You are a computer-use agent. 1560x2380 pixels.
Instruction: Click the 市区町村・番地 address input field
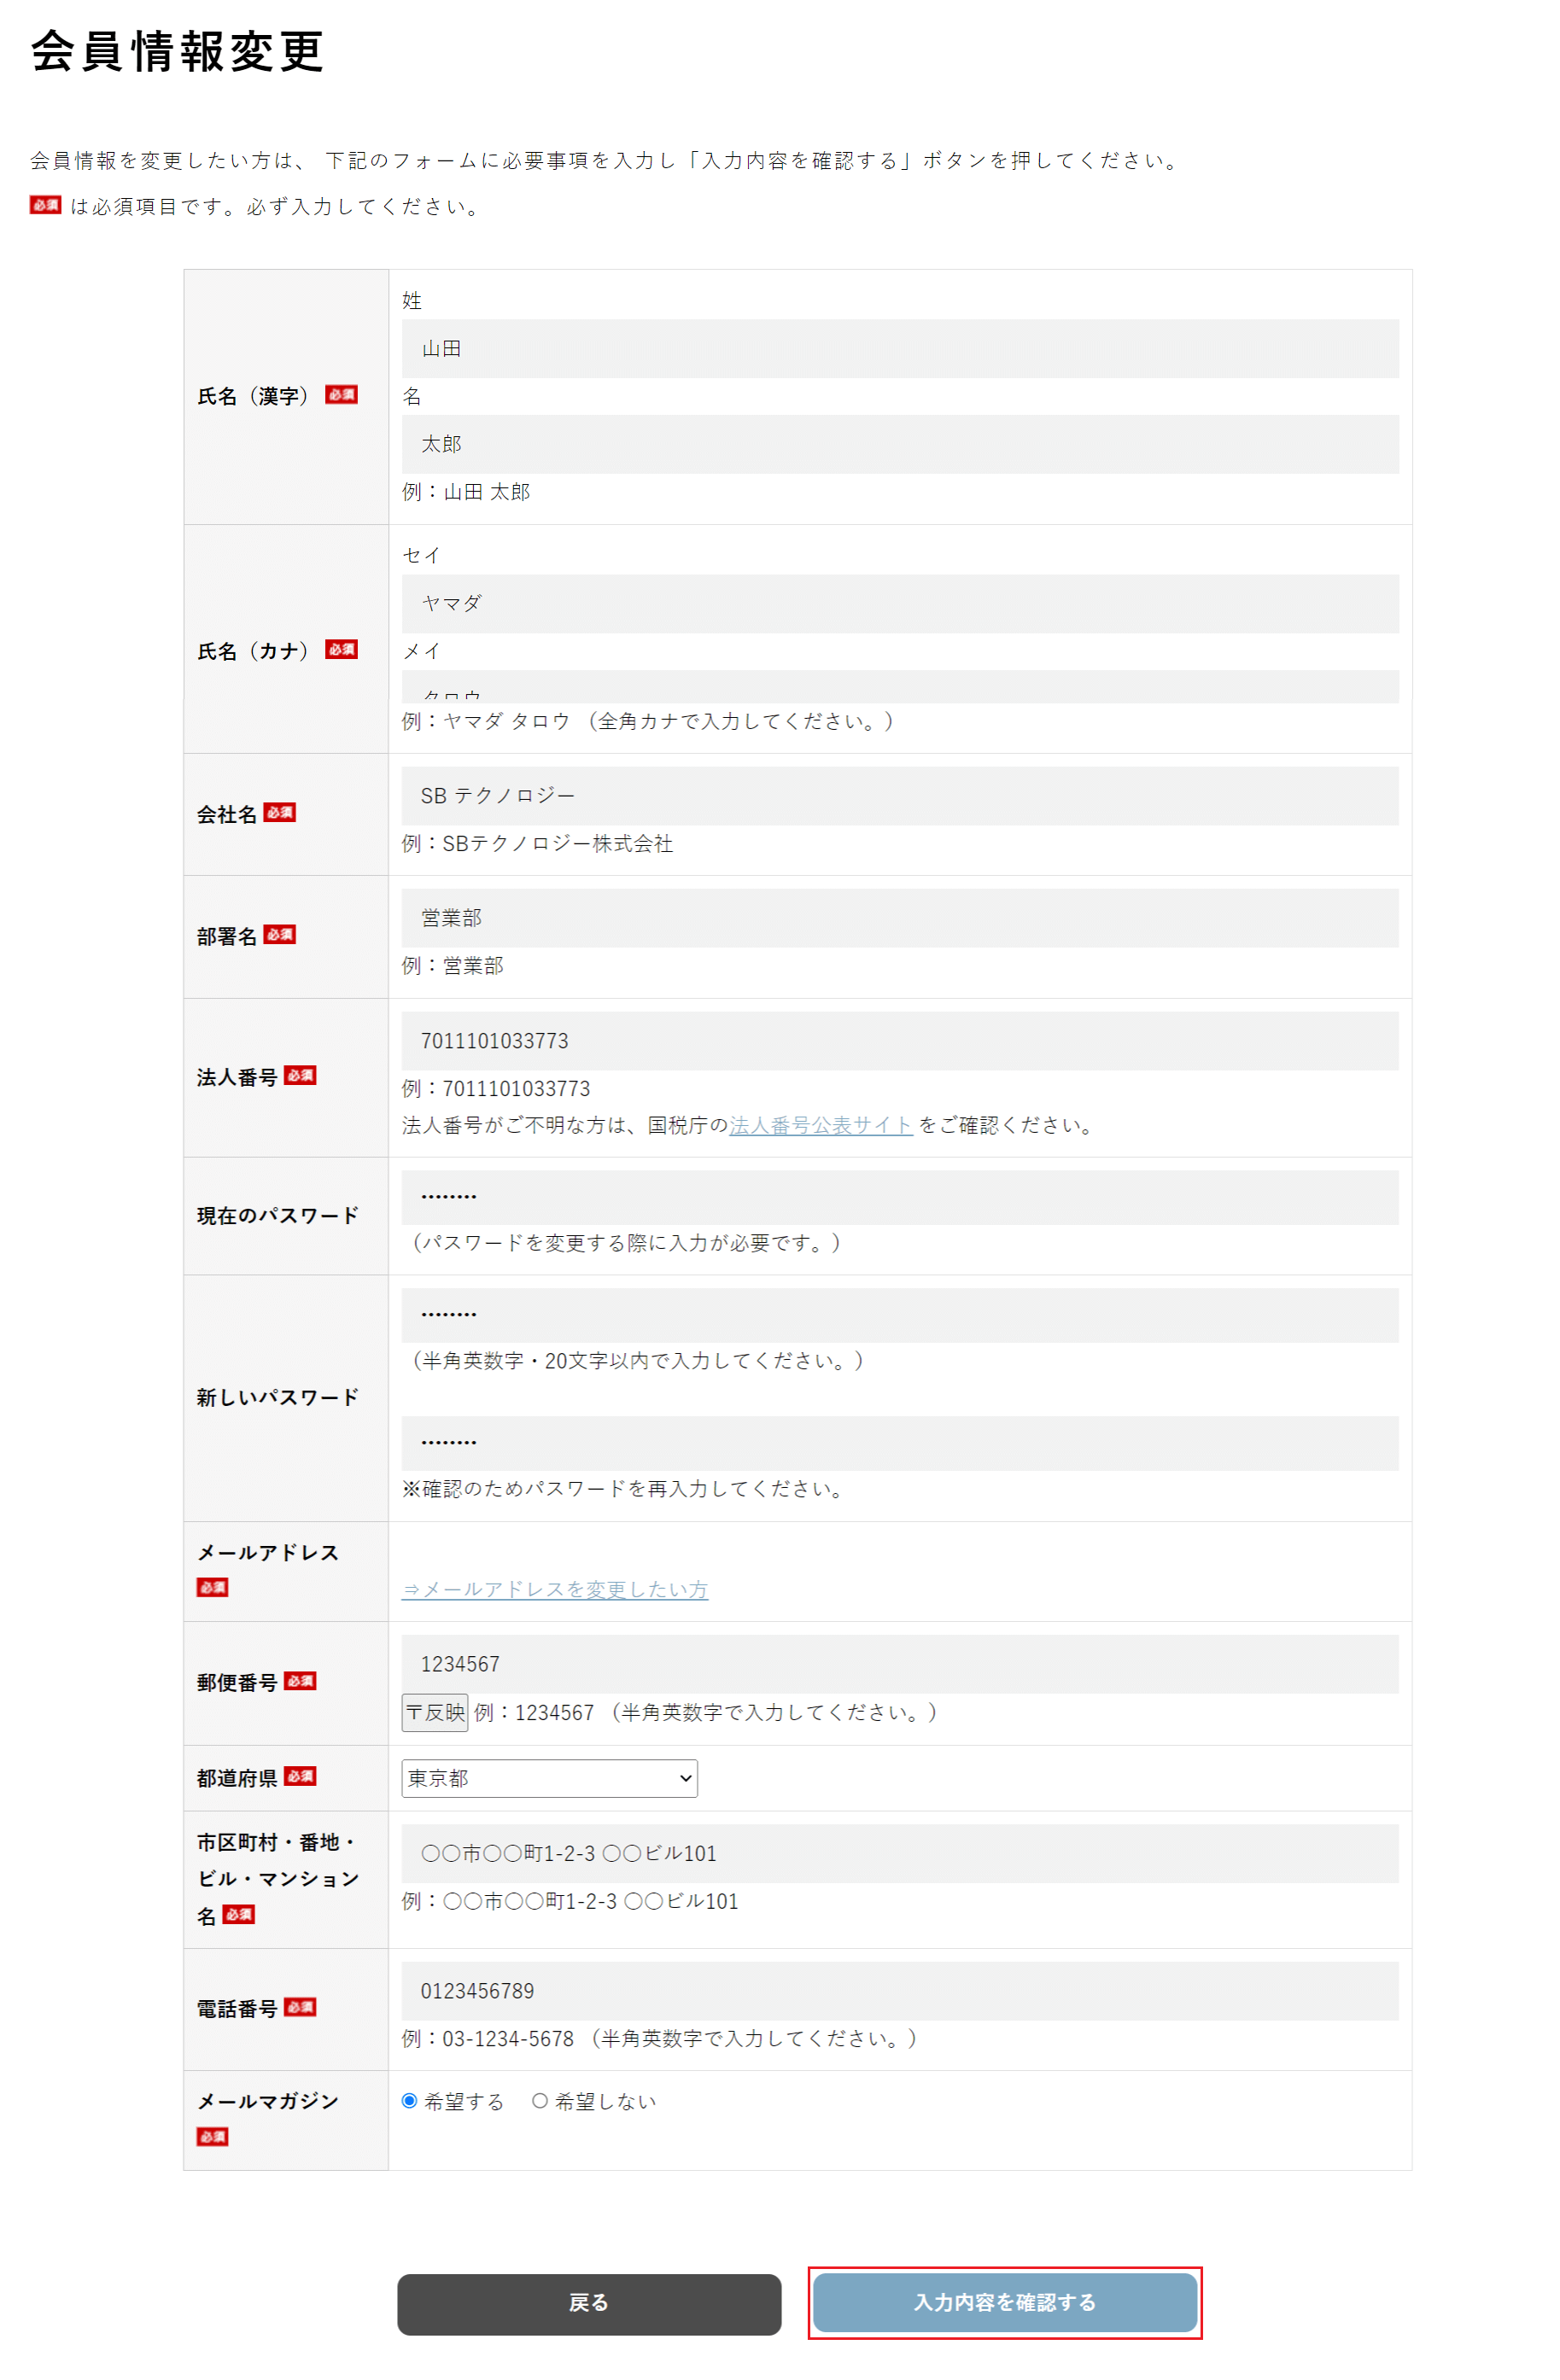[899, 1853]
